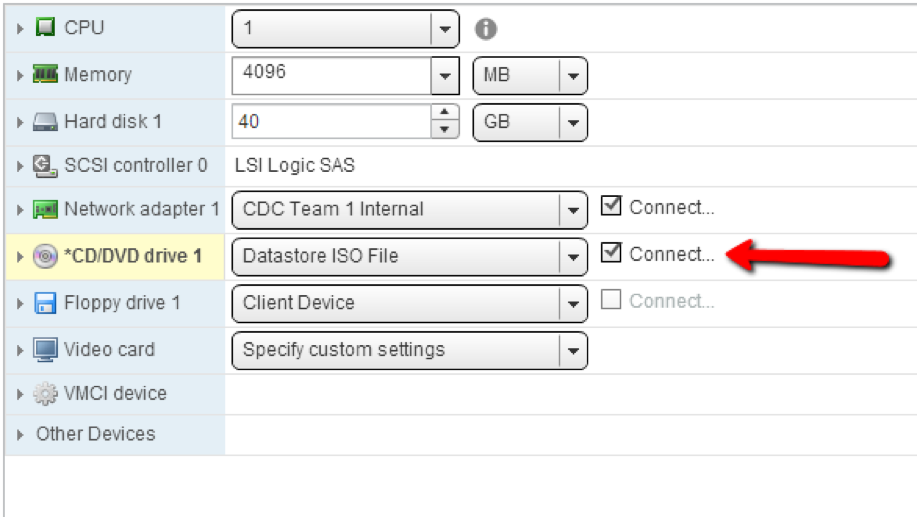
Task: Open the Video card settings dropdown
Action: (x=573, y=350)
